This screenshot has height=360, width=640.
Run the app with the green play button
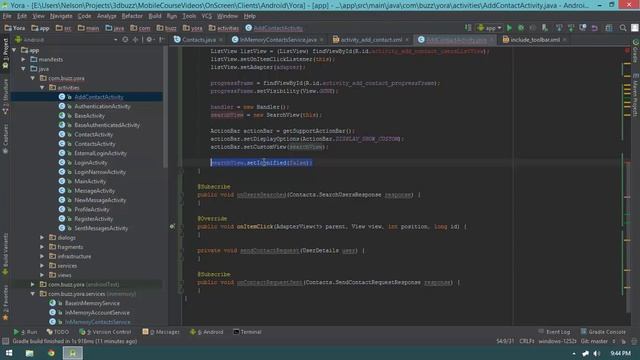pos(509,28)
